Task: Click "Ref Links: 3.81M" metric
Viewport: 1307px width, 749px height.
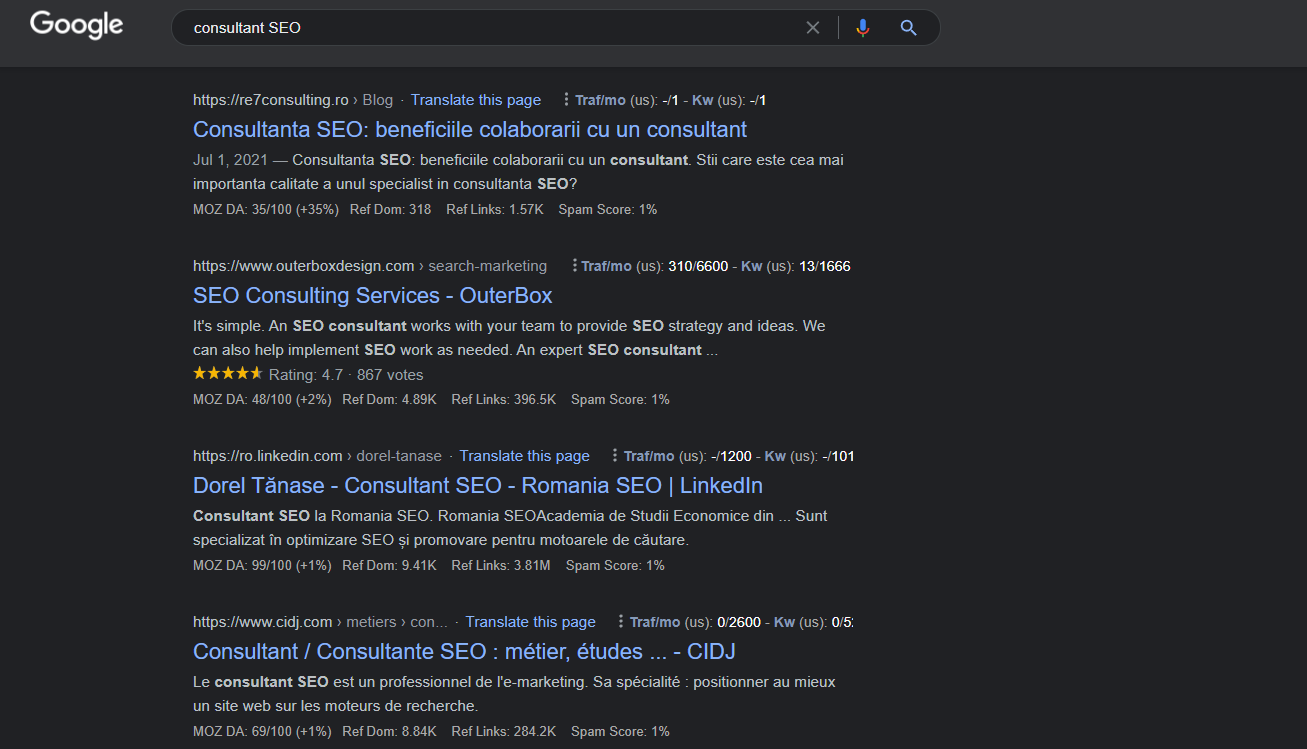Action: (x=501, y=565)
